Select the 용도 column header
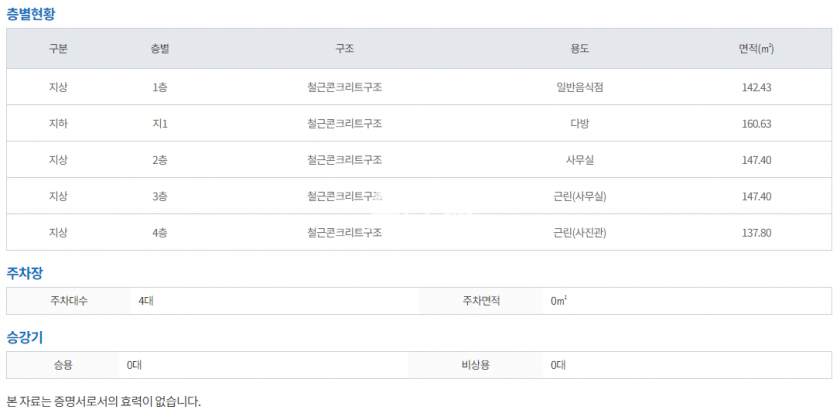Image resolution: width=840 pixels, height=413 pixels. [579, 49]
